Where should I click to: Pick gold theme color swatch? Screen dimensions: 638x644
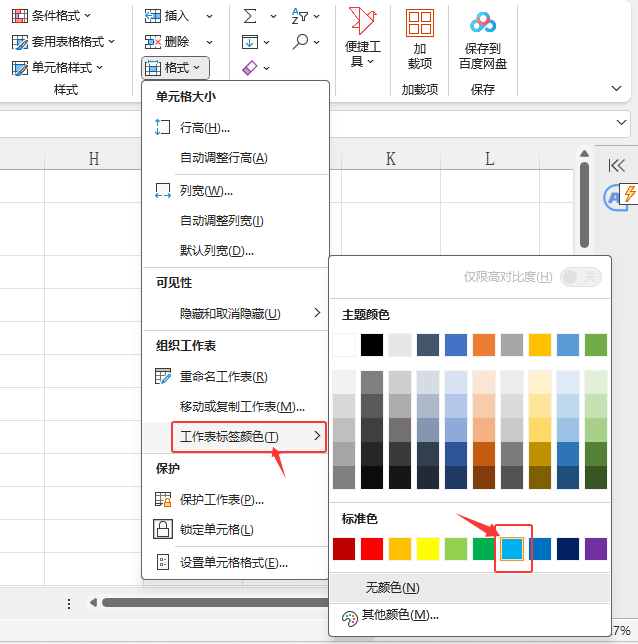coord(540,345)
